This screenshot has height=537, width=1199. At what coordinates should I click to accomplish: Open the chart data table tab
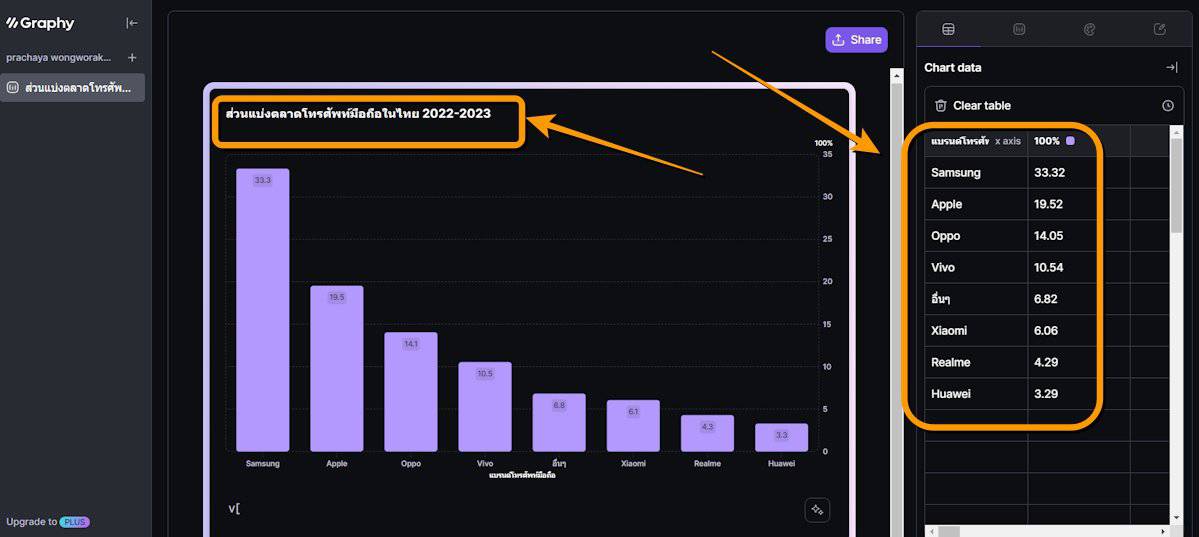(x=948, y=30)
